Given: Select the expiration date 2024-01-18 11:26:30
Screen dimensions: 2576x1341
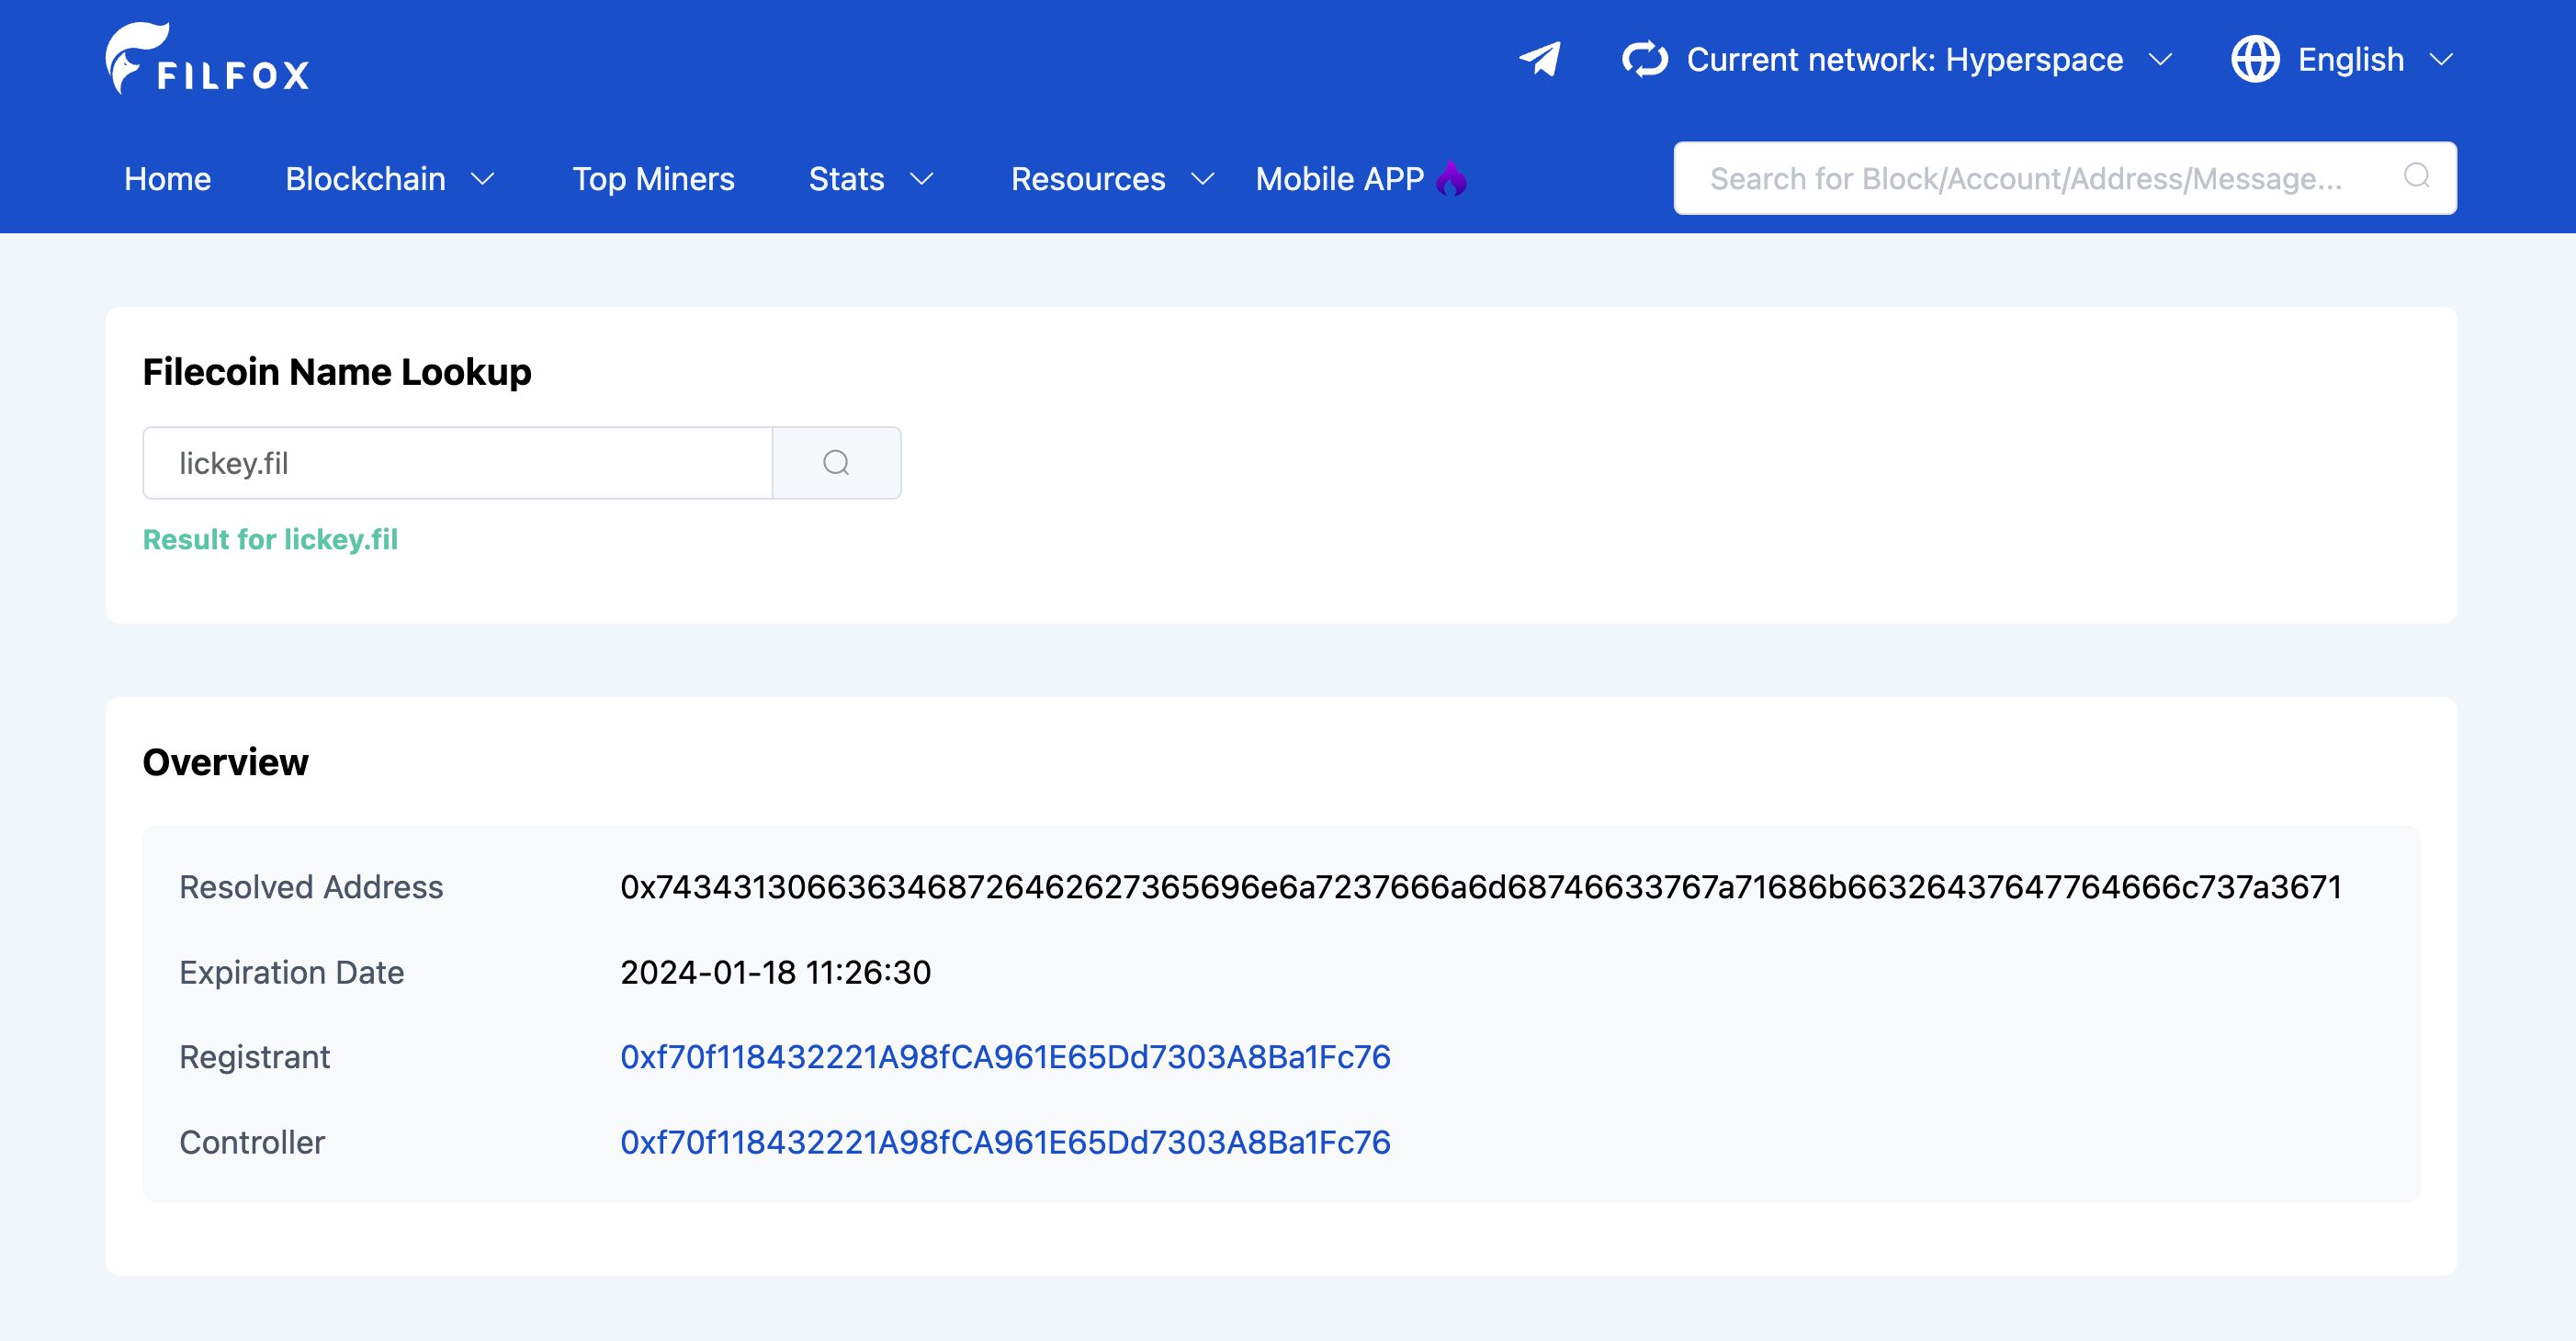Looking at the screenshot, I should pyautogui.click(x=775, y=972).
